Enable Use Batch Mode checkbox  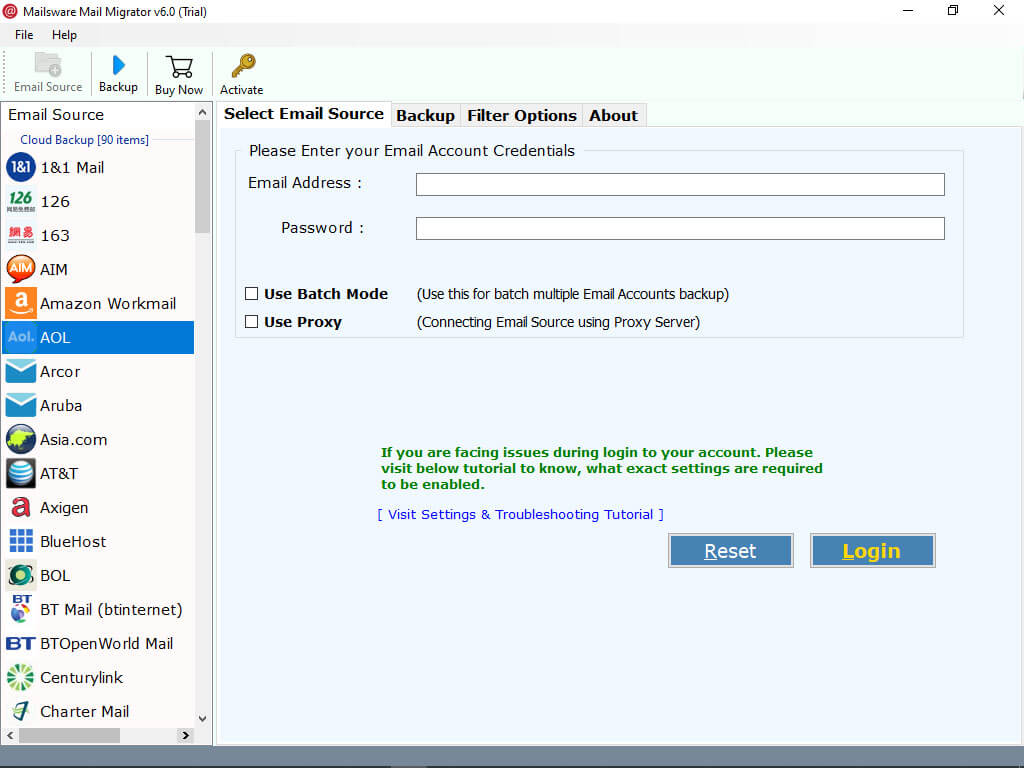pyautogui.click(x=252, y=294)
